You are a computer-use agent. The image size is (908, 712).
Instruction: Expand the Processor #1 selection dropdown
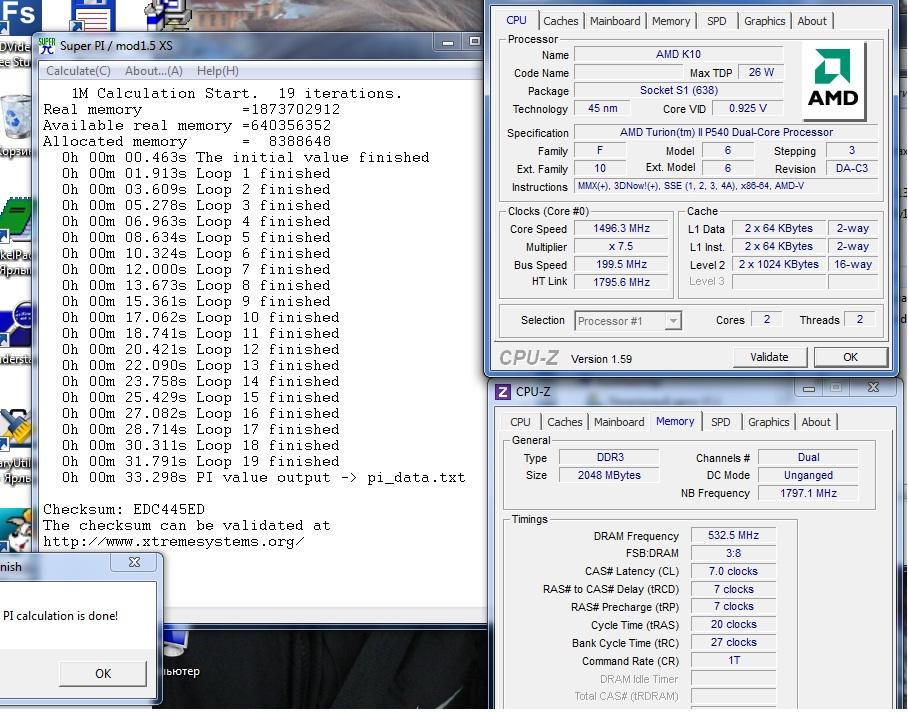pos(672,321)
